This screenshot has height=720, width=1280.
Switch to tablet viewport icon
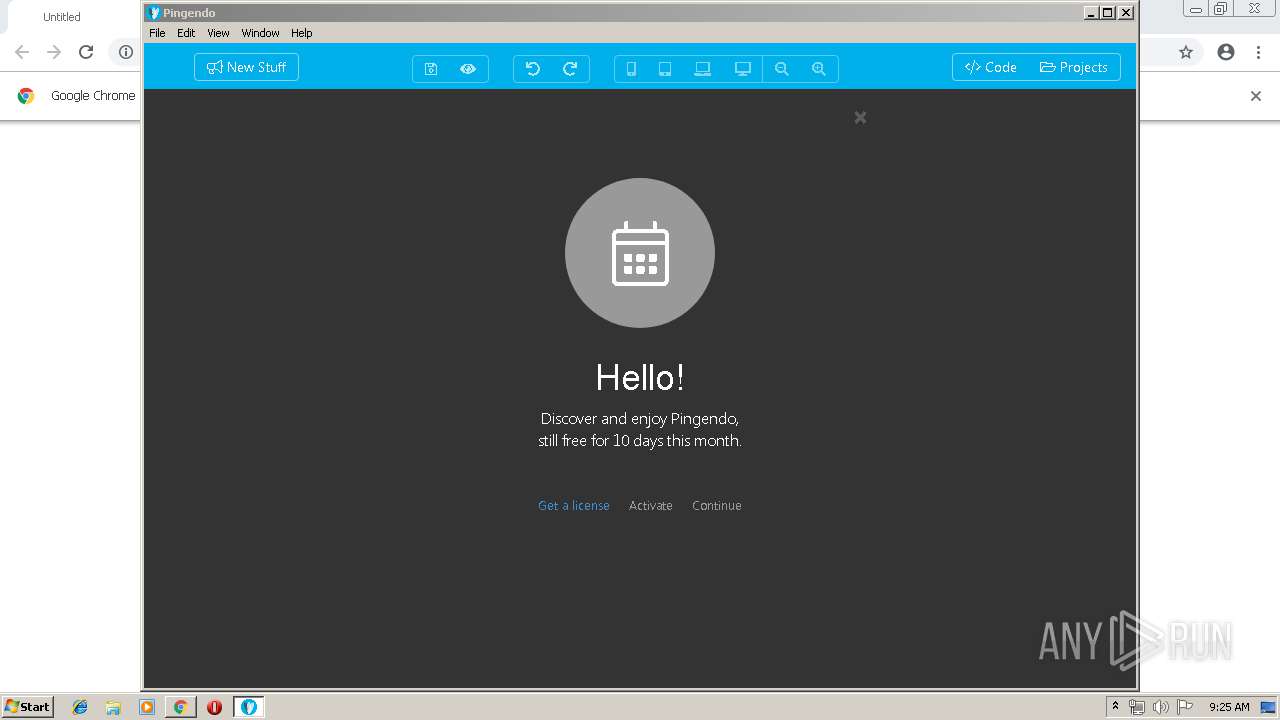tap(665, 69)
